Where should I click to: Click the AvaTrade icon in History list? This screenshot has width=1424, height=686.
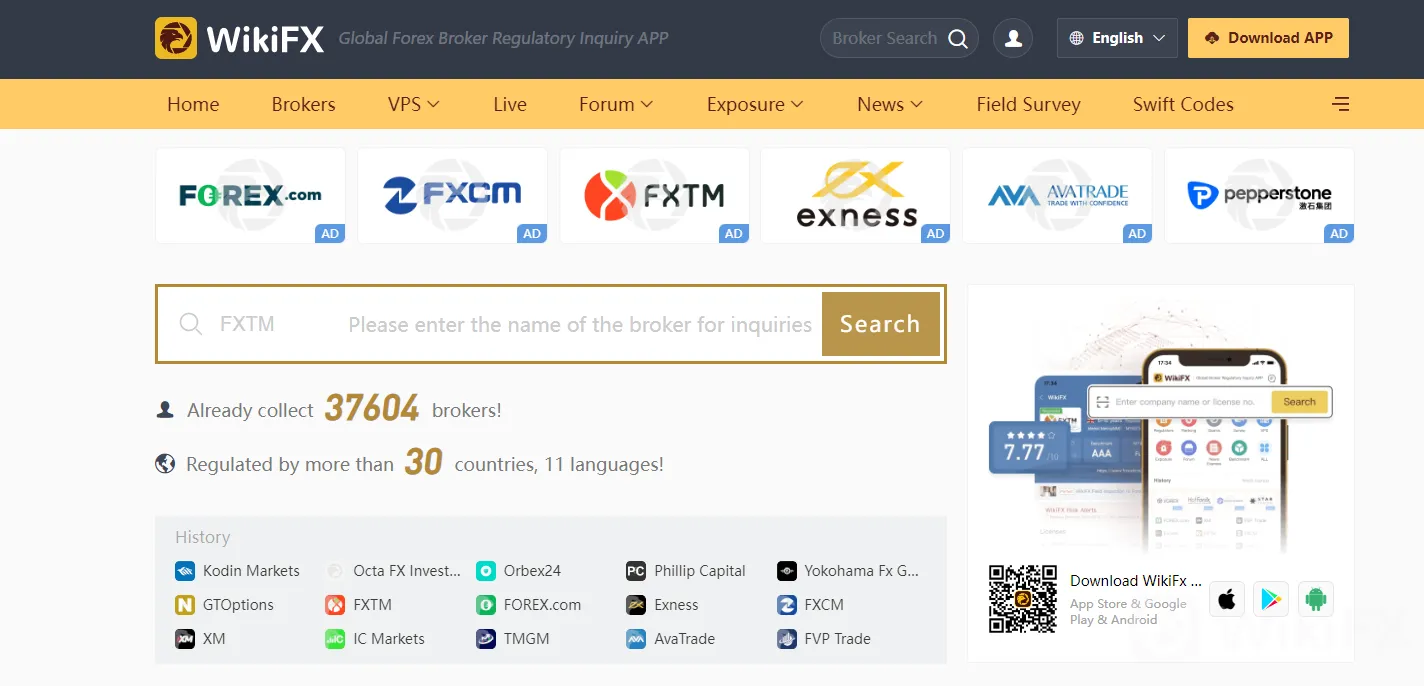636,639
